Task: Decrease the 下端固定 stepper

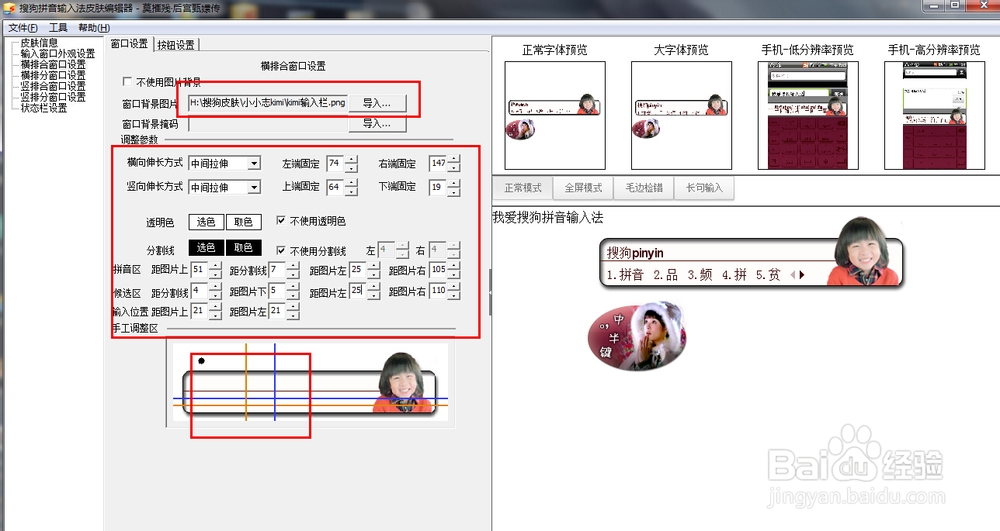Action: [454, 192]
